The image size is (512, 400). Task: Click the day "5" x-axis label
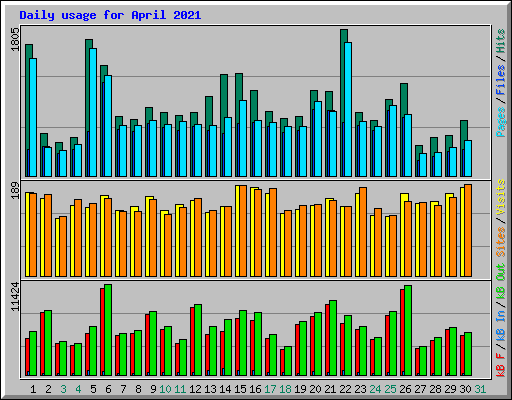pos(93,389)
